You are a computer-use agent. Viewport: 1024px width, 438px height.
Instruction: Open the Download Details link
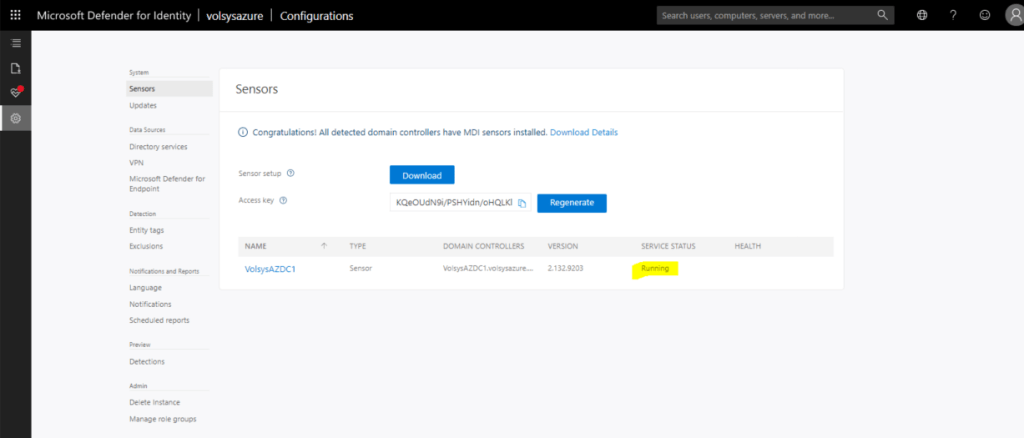(583, 132)
